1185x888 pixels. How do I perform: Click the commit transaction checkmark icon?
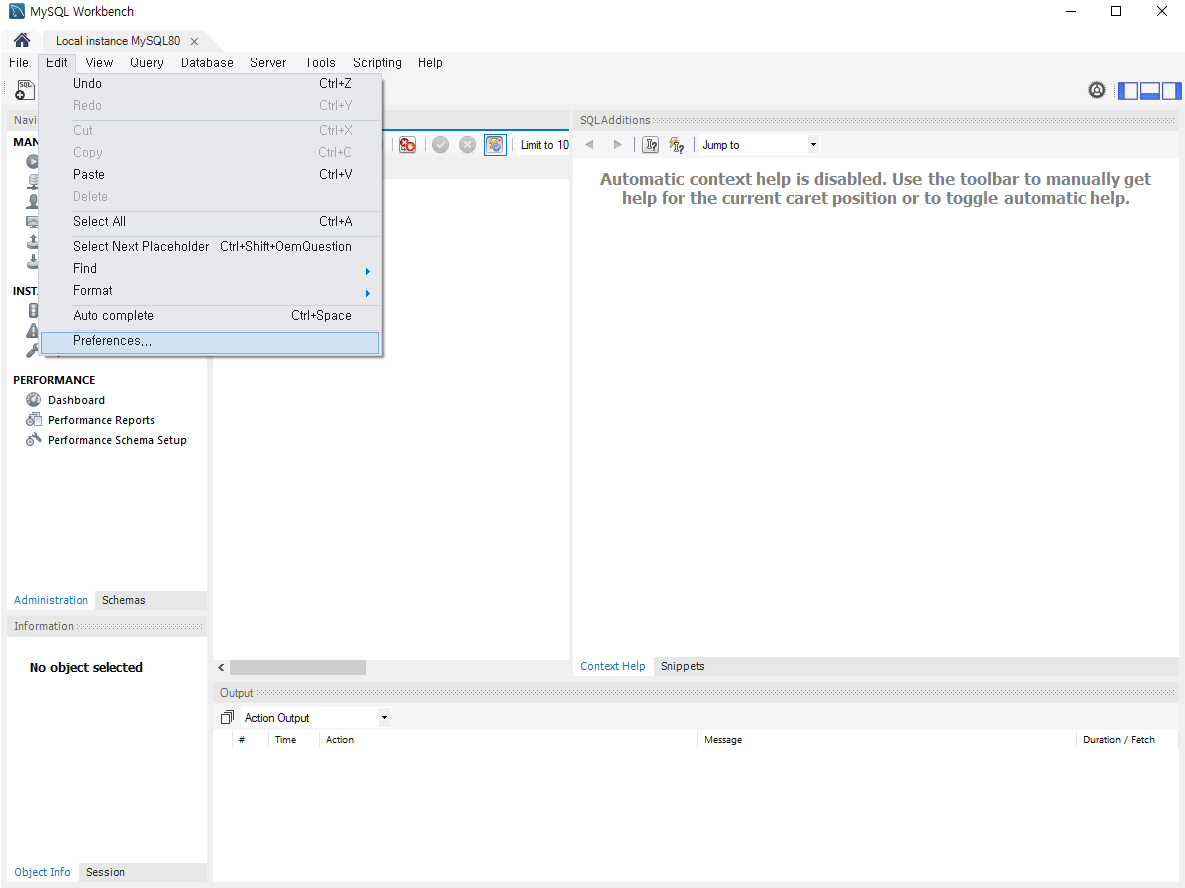[441, 144]
